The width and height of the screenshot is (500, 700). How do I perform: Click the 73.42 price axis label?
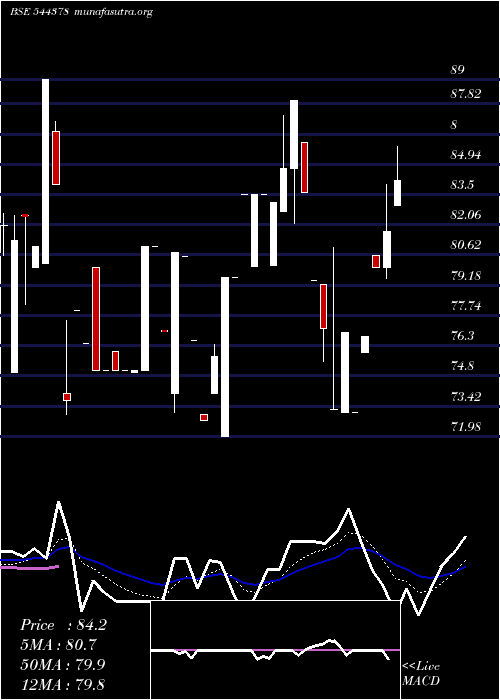pyautogui.click(x=466, y=396)
